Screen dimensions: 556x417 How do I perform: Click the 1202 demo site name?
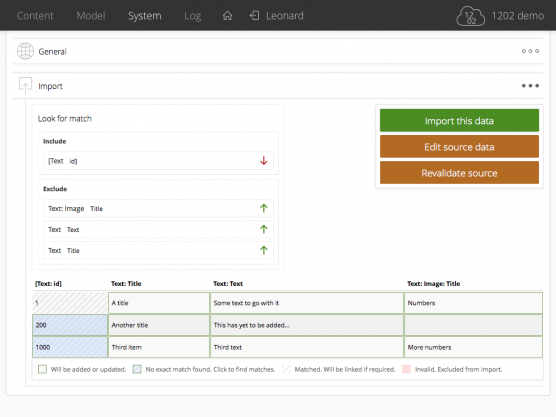[x=517, y=16]
